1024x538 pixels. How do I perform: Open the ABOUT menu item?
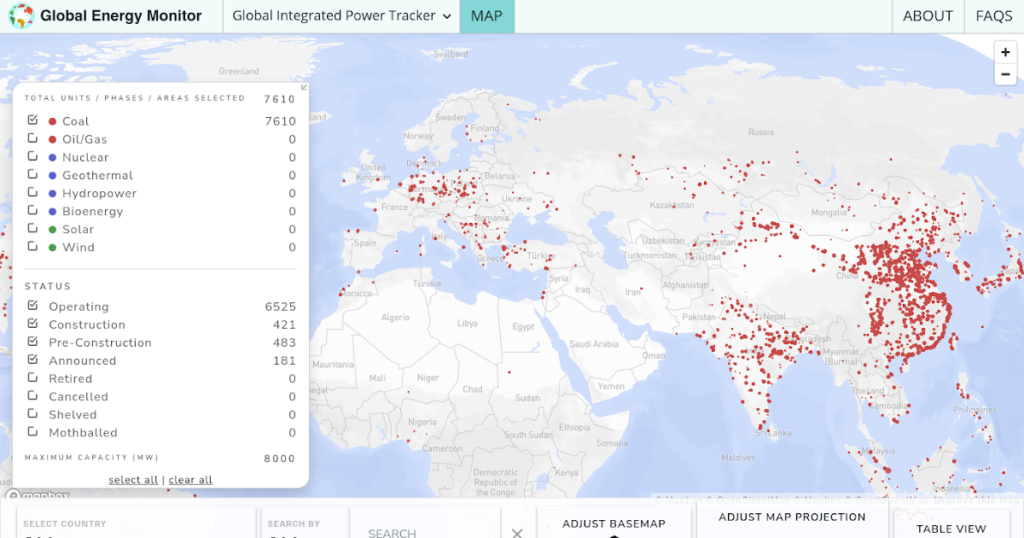tap(927, 16)
